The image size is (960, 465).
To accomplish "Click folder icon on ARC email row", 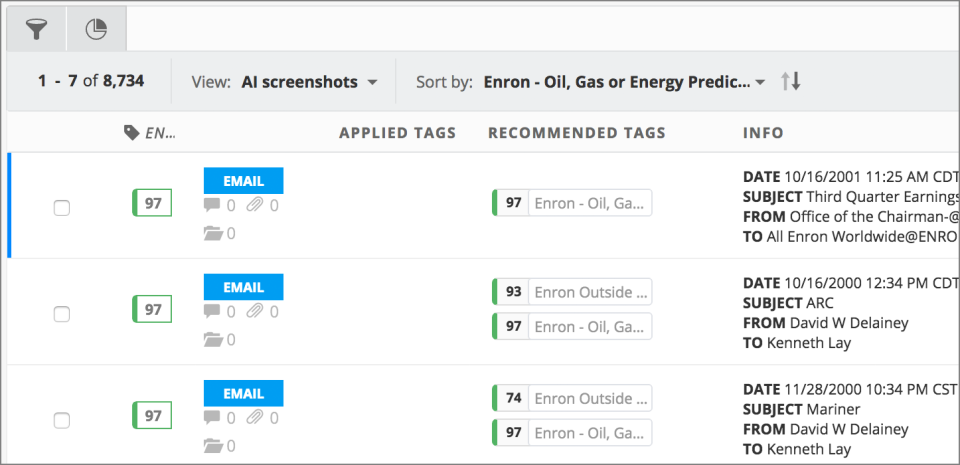I will click(211, 340).
